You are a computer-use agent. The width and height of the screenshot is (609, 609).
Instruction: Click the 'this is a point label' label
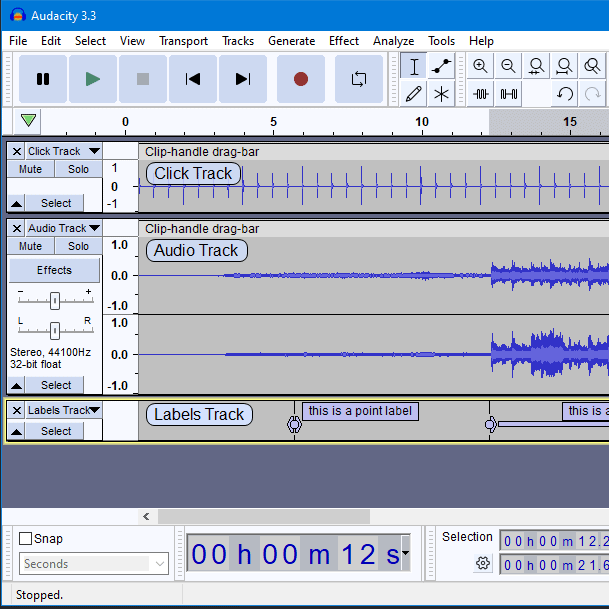[360, 411]
